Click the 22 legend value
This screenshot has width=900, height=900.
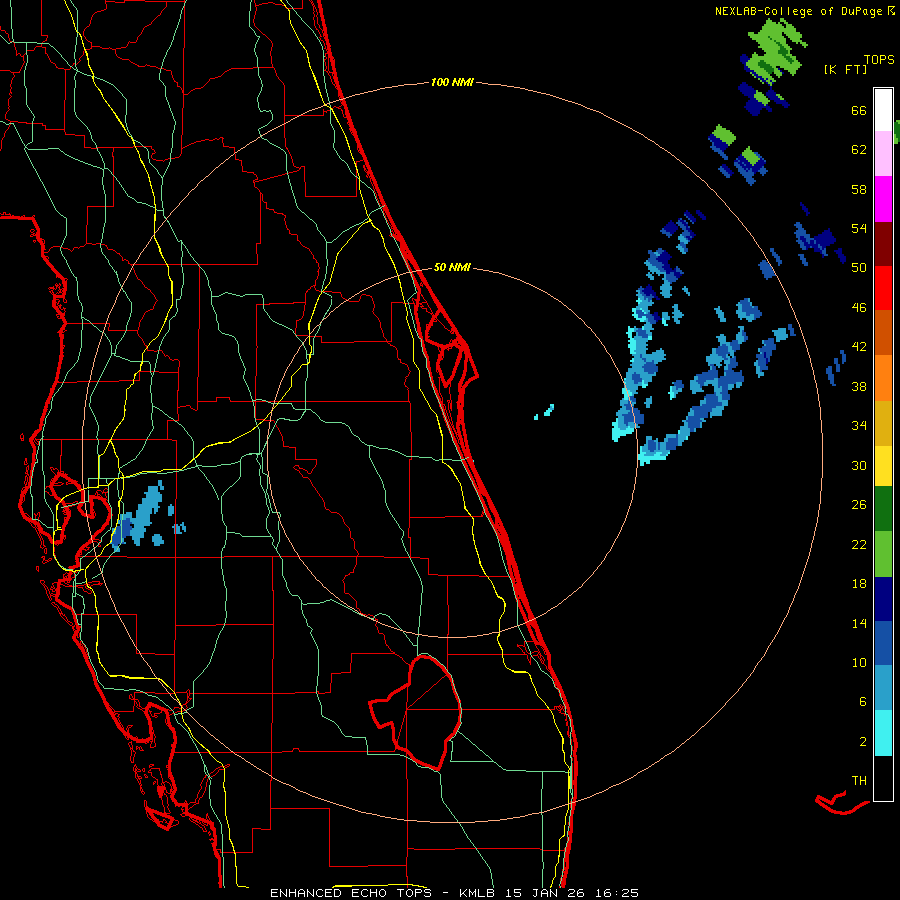pos(859,544)
